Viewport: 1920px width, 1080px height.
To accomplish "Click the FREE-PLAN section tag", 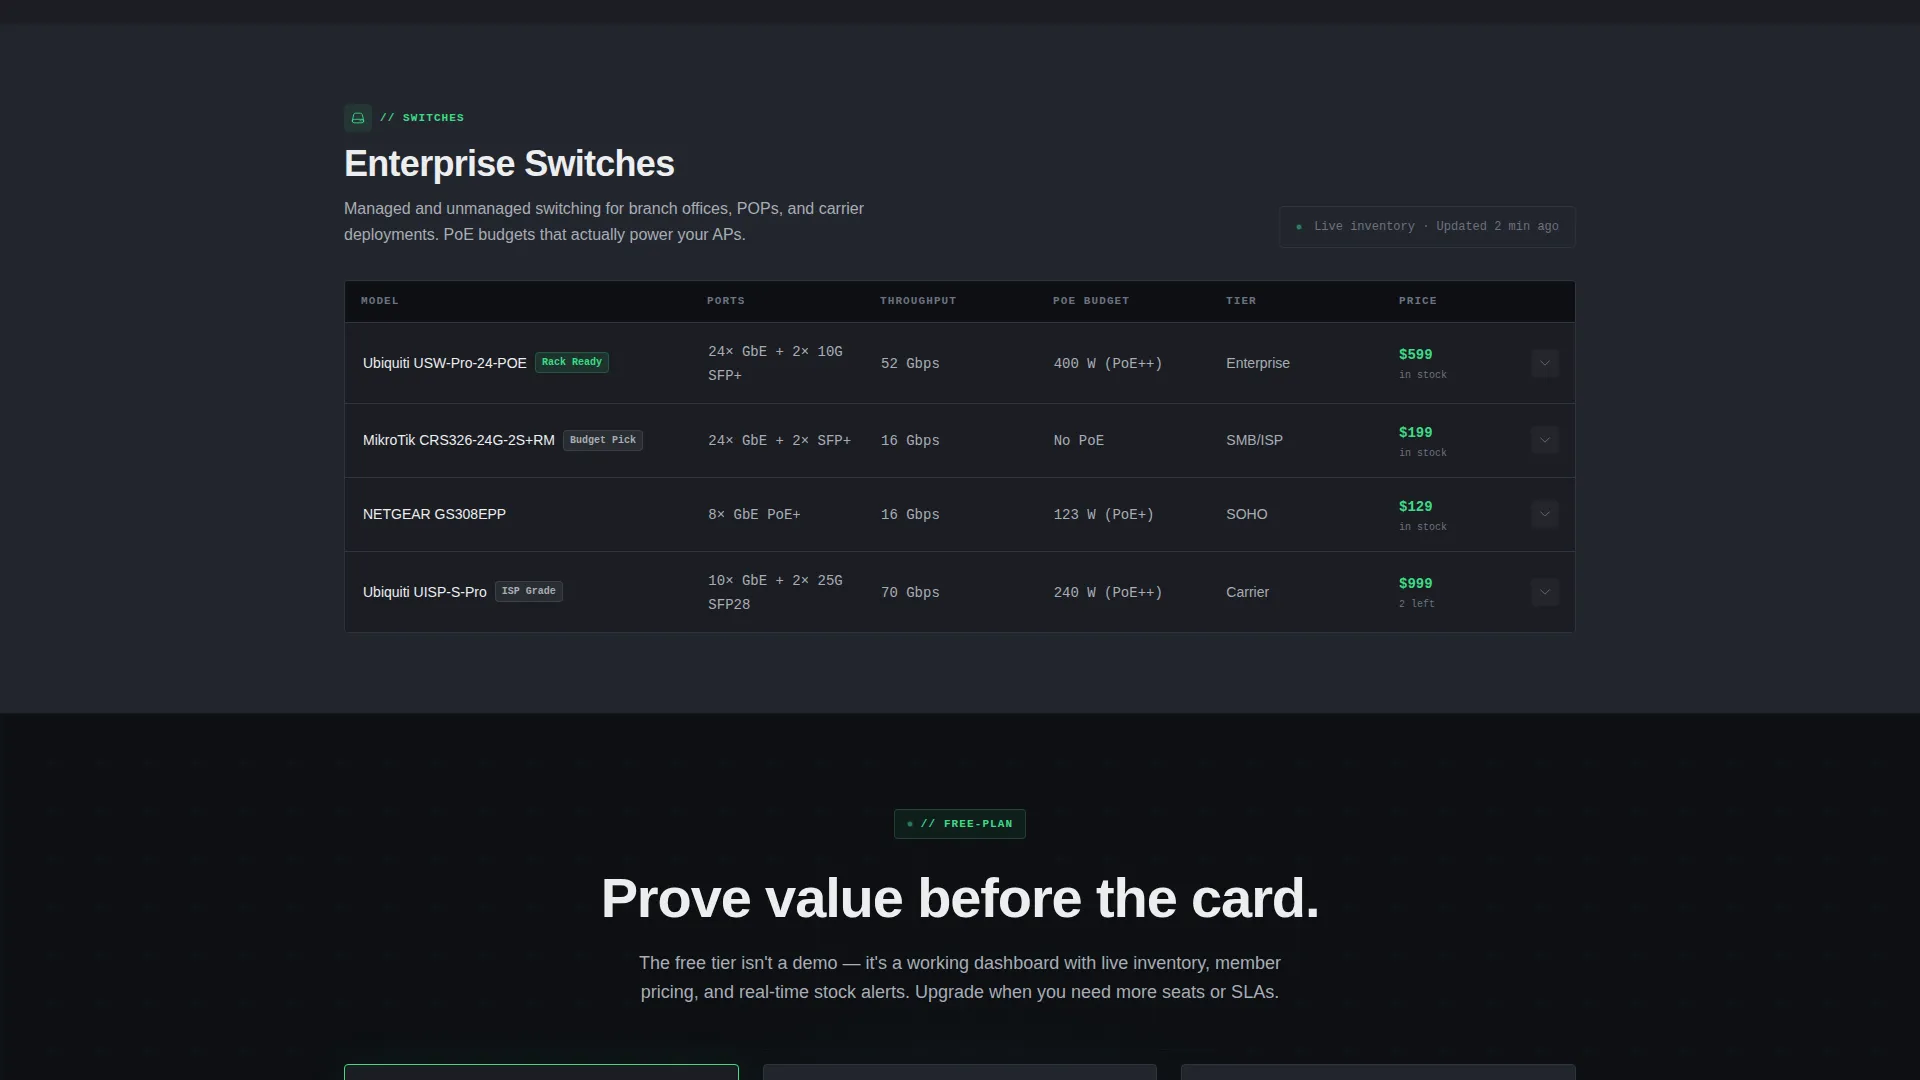I will point(960,824).
